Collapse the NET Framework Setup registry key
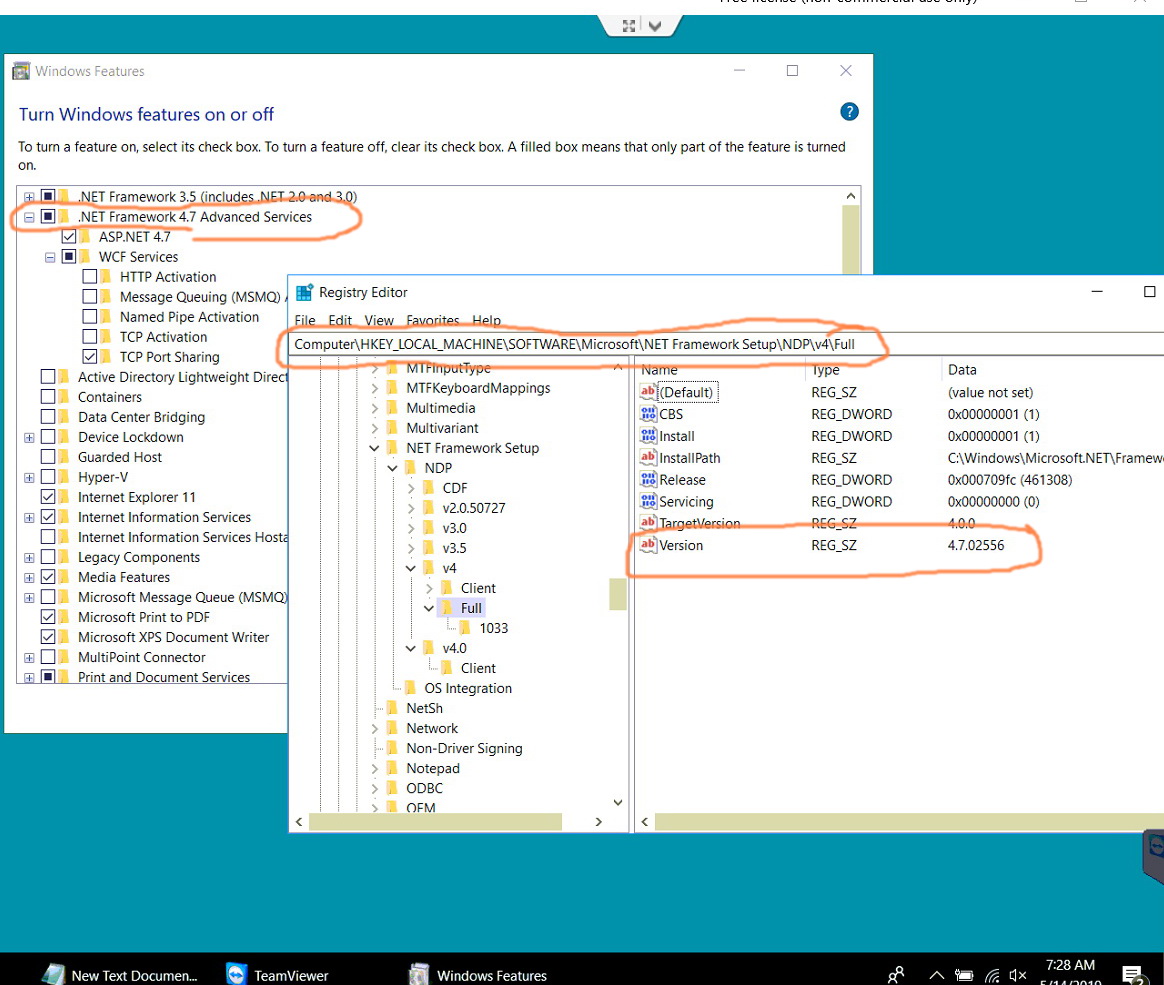 pos(374,448)
